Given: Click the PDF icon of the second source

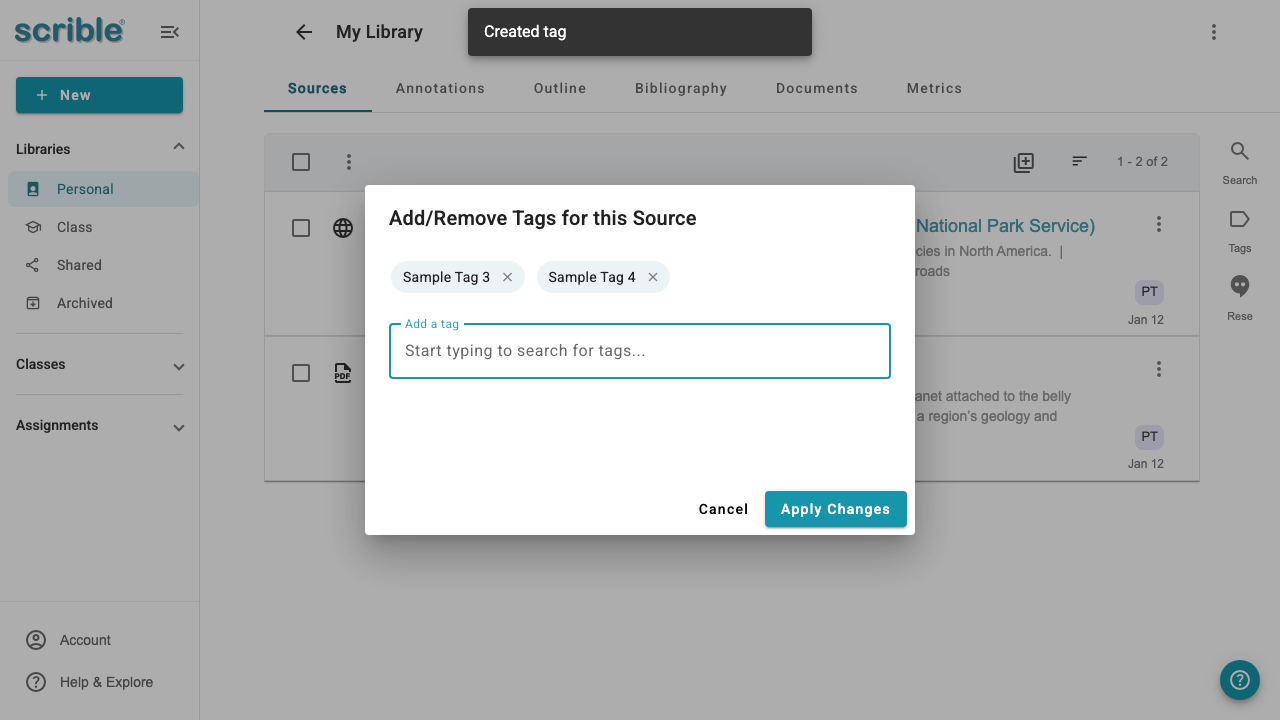Looking at the screenshot, I should 343,373.
